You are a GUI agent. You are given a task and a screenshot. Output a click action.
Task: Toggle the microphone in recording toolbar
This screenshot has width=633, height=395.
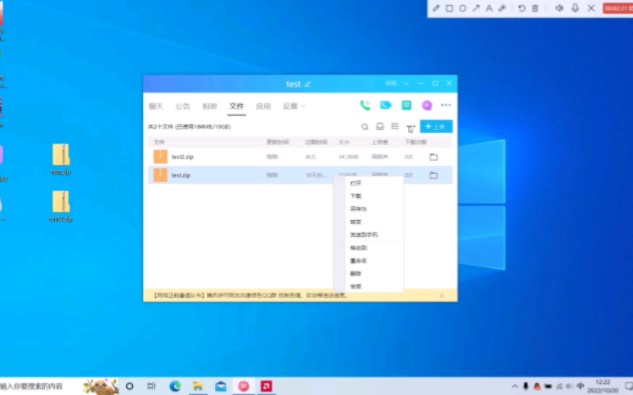tap(575, 8)
